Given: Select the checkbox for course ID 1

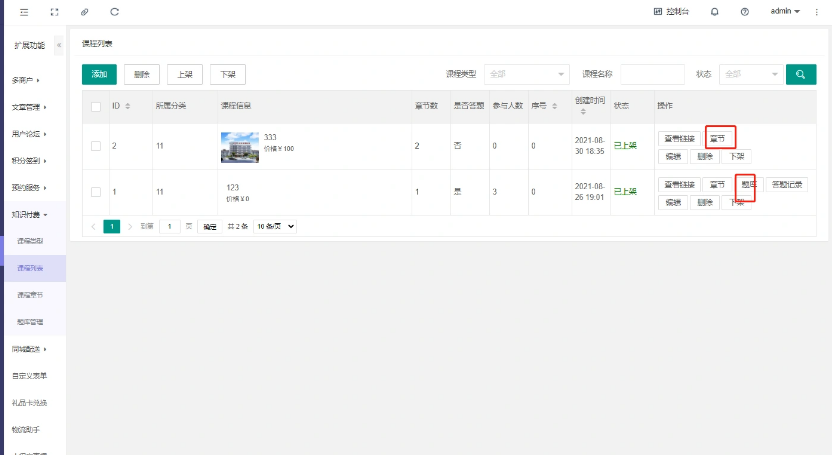Looking at the screenshot, I should click(x=96, y=191).
